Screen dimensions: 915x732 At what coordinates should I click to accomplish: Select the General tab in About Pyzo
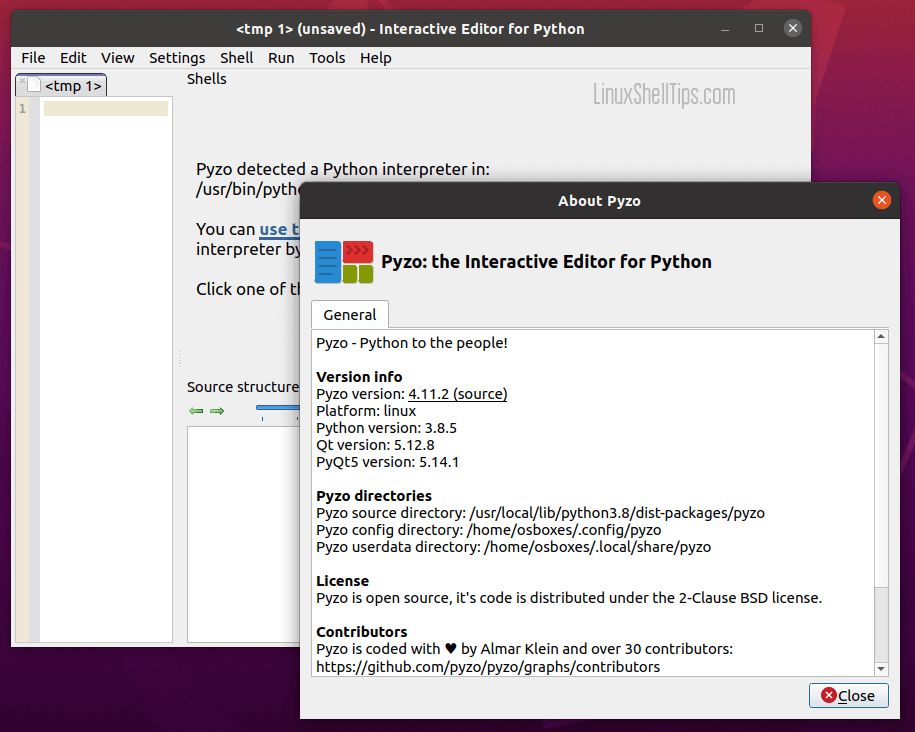coord(350,315)
